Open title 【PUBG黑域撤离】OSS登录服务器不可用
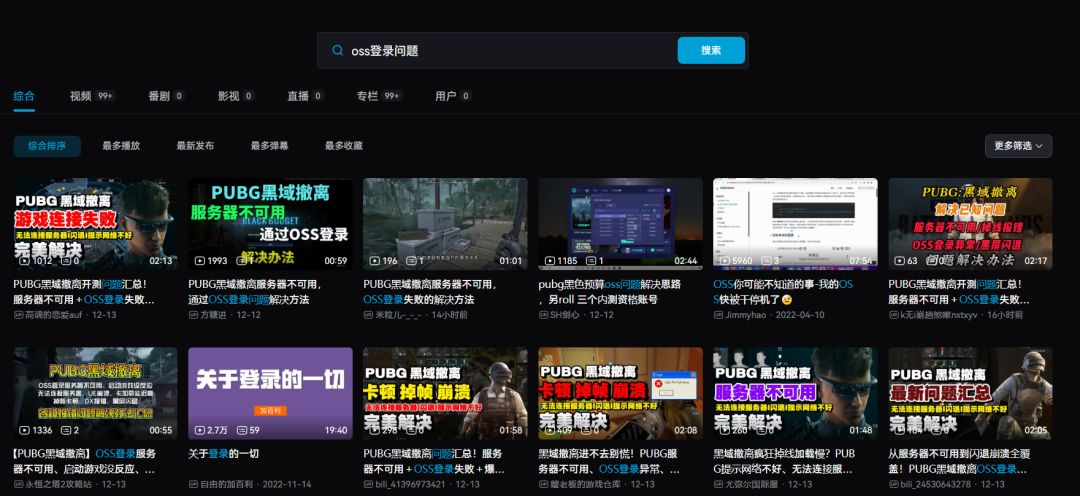 point(85,462)
